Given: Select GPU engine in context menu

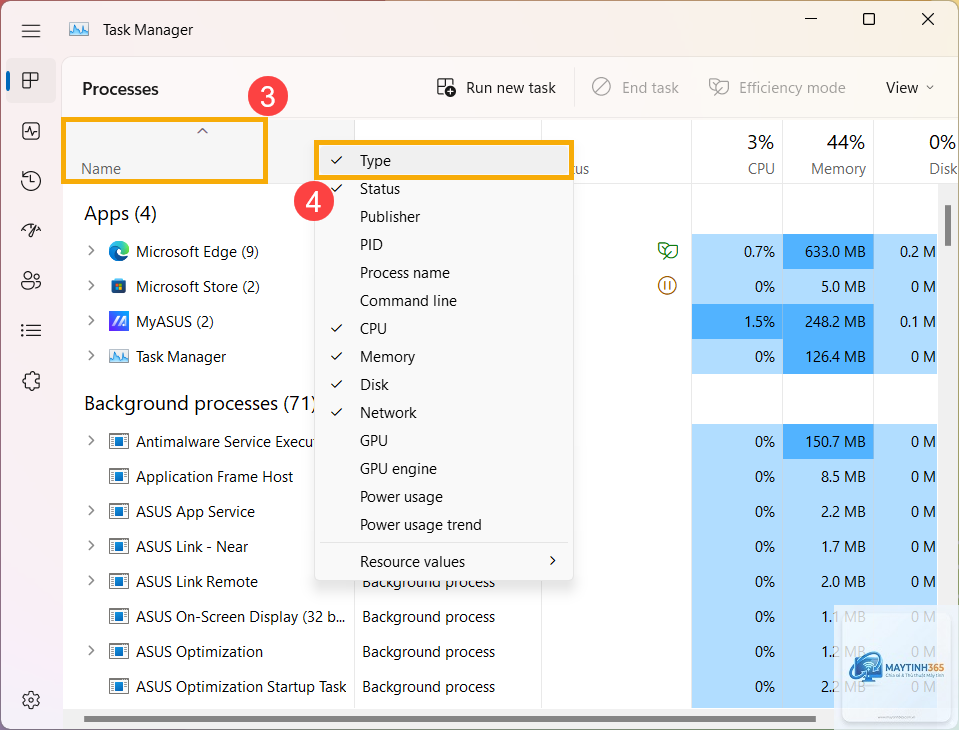Looking at the screenshot, I should [x=444, y=469].
